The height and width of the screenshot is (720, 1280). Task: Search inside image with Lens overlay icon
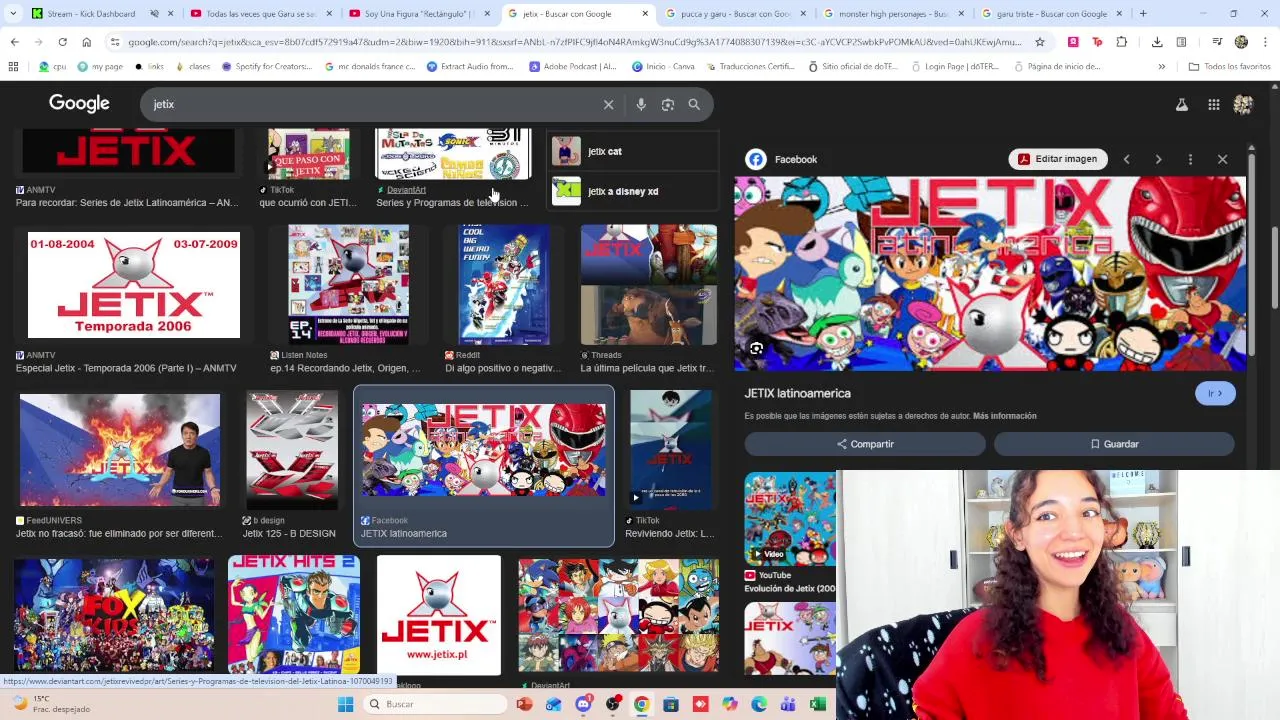coord(757,349)
